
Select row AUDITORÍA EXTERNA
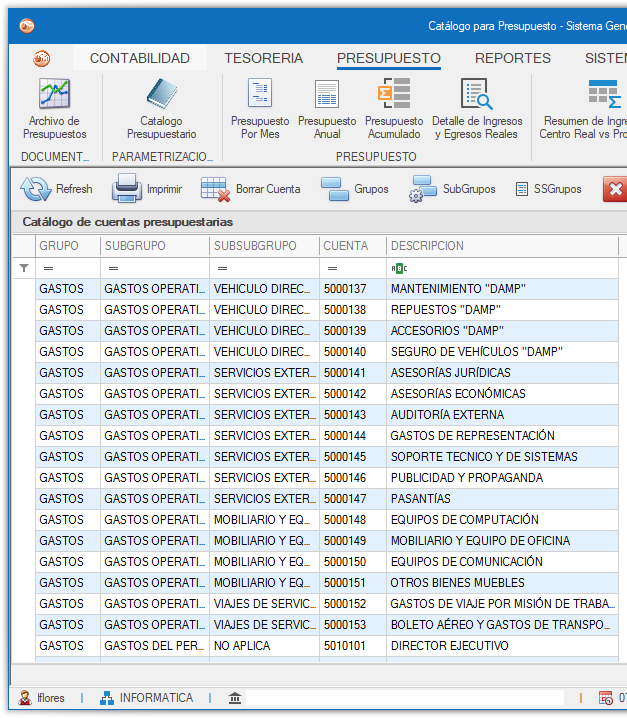[327, 415]
